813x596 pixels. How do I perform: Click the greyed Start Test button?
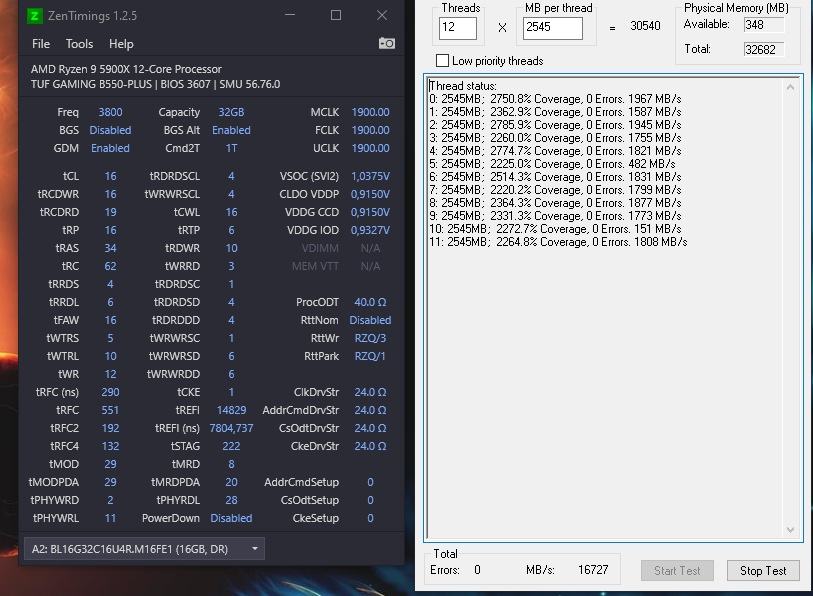677,571
